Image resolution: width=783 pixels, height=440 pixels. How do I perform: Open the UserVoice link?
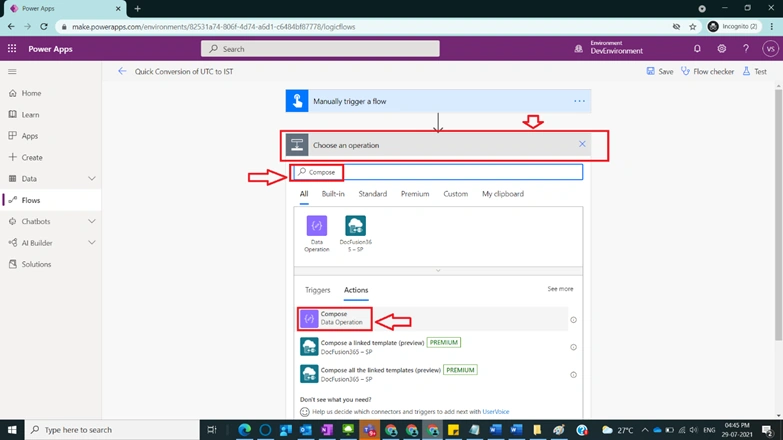[x=495, y=412]
